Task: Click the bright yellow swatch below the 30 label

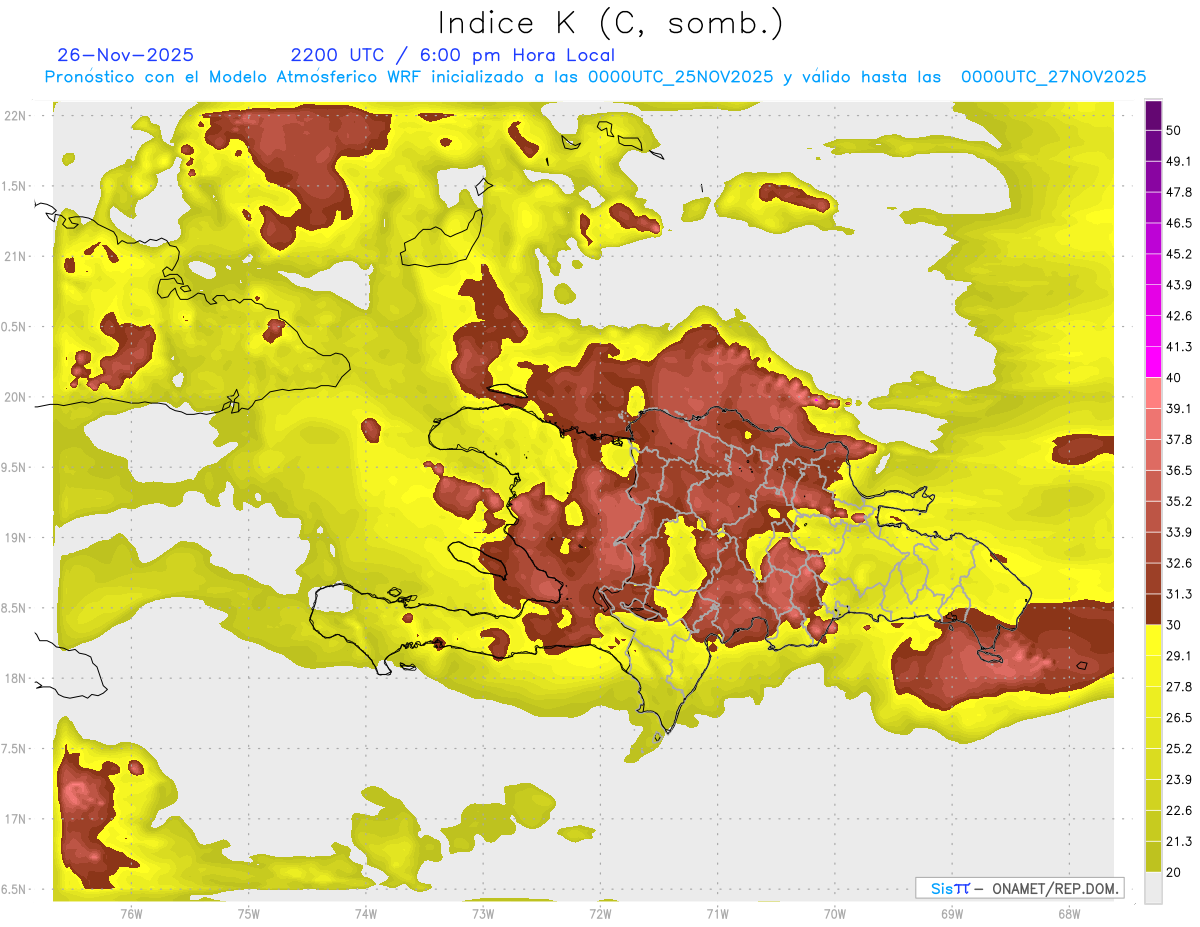Action: click(x=1153, y=640)
